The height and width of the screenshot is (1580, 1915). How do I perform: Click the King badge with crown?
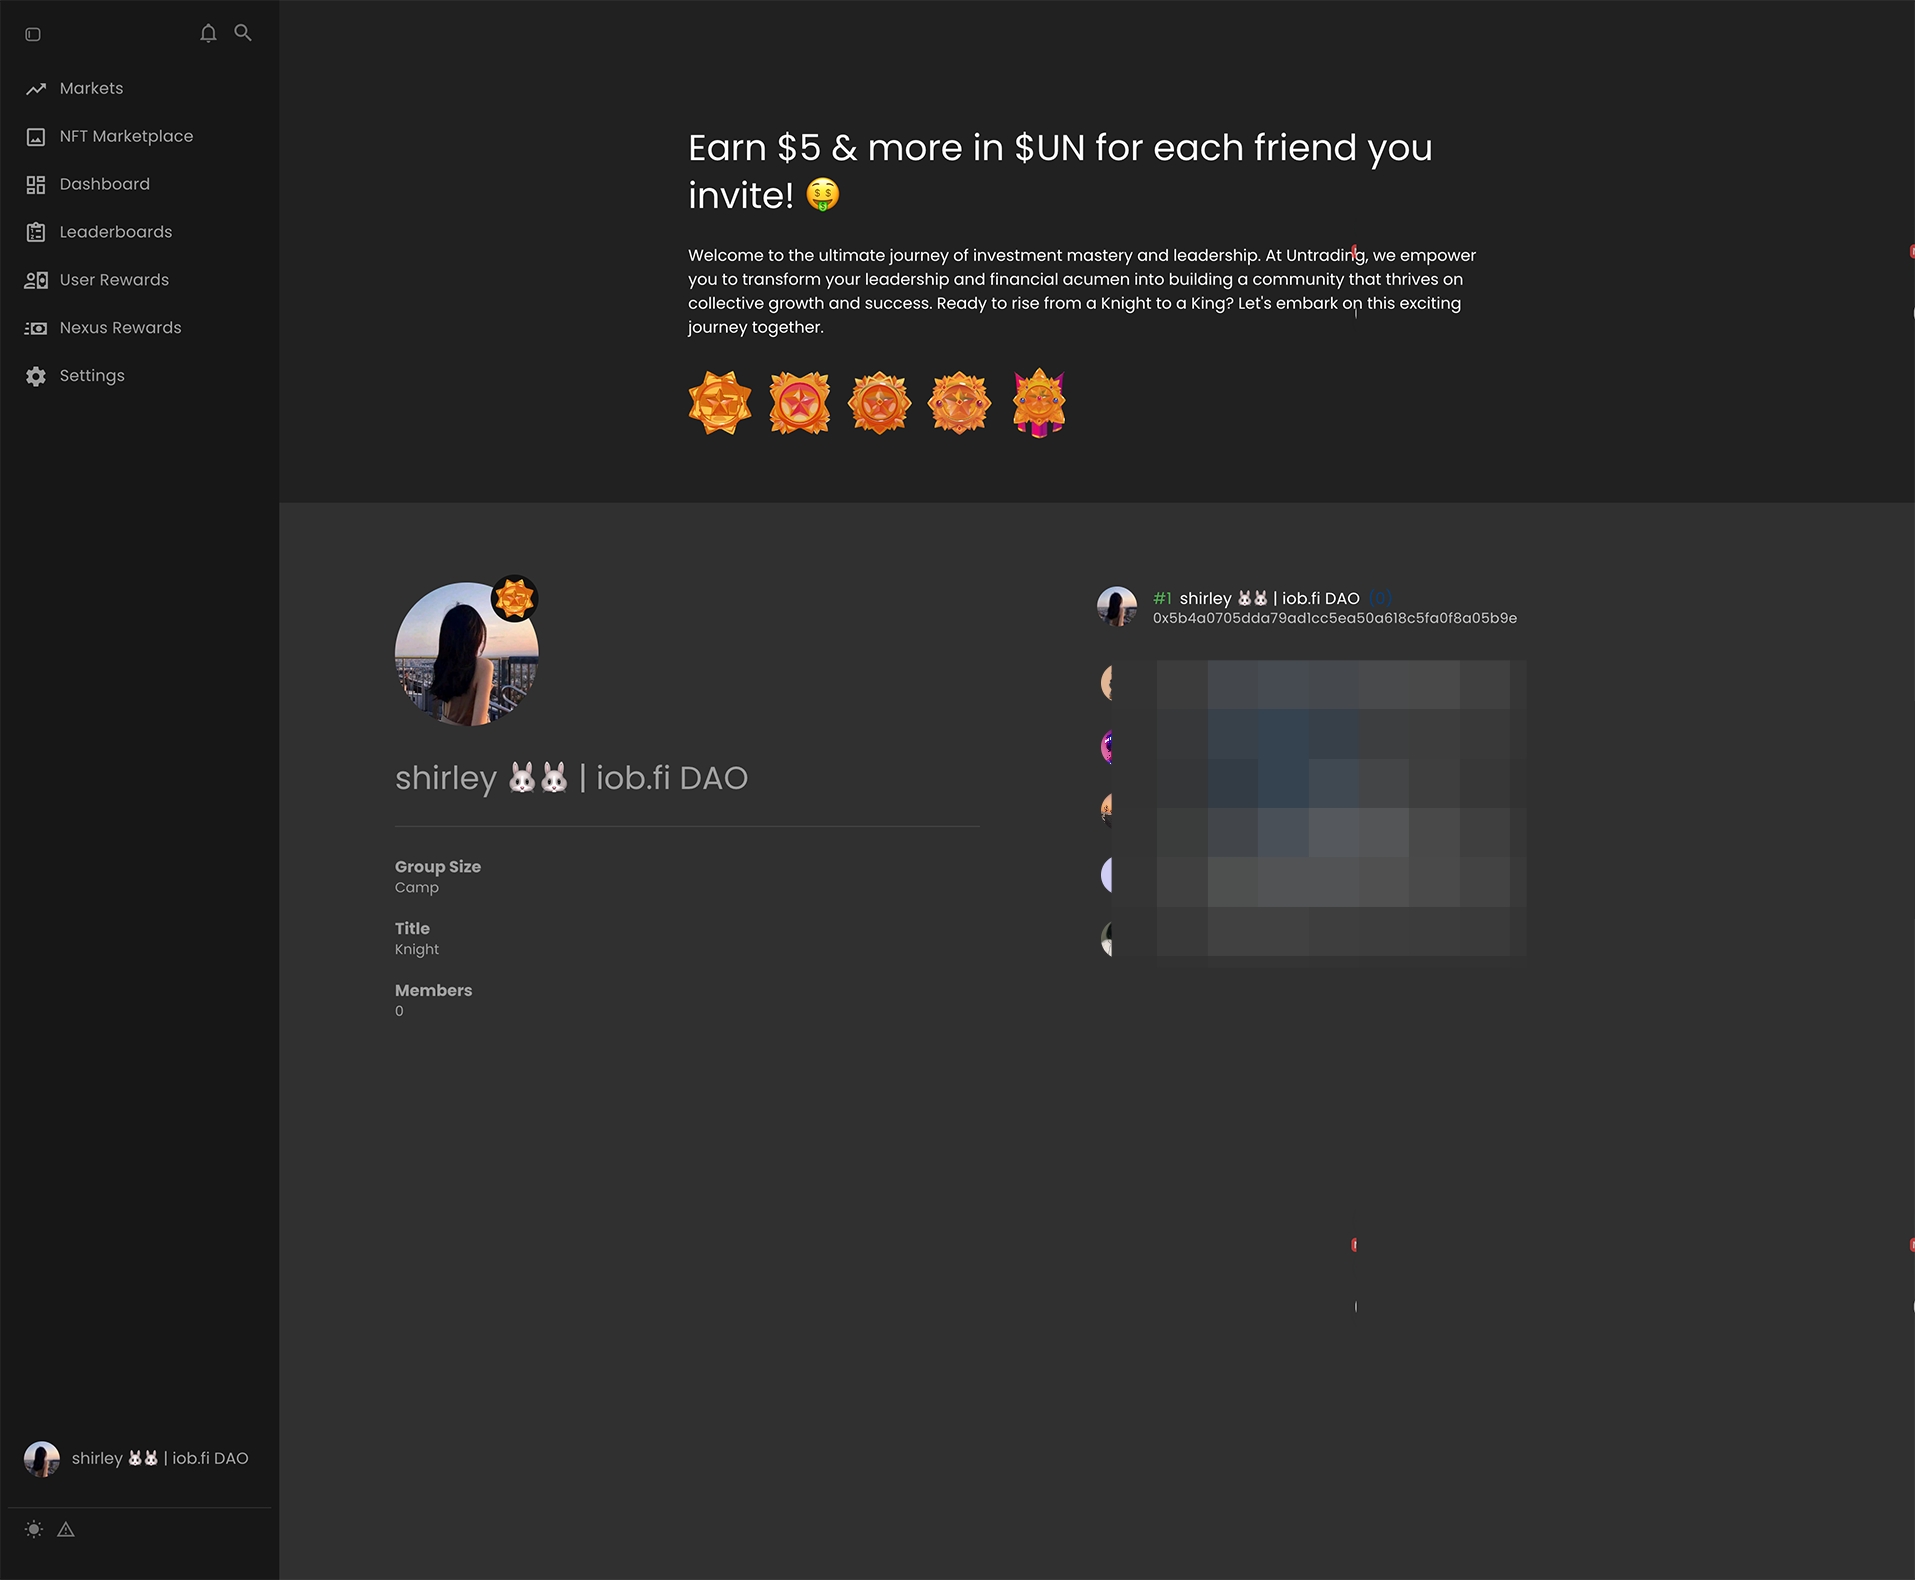tap(1039, 403)
